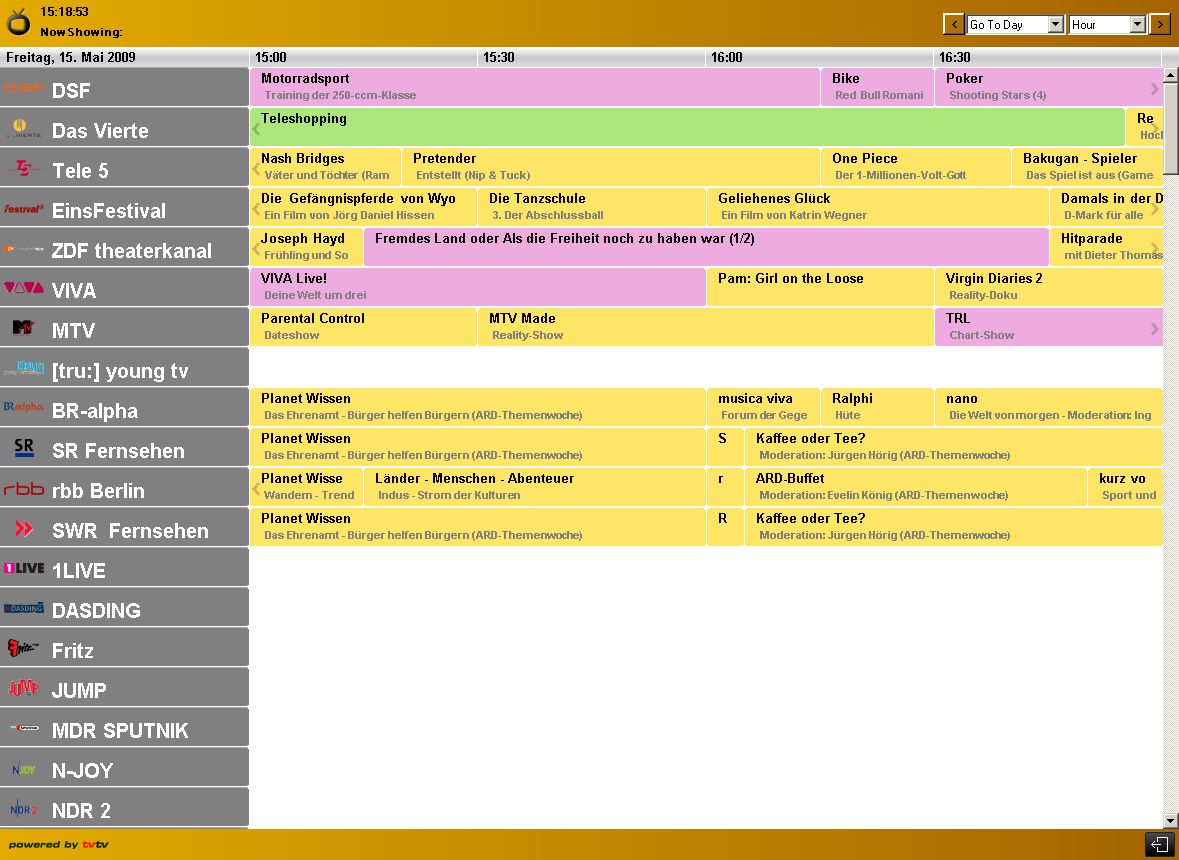Select Hitparade mit Dieter Thomas
This screenshot has height=860, width=1179.
tap(1106, 246)
